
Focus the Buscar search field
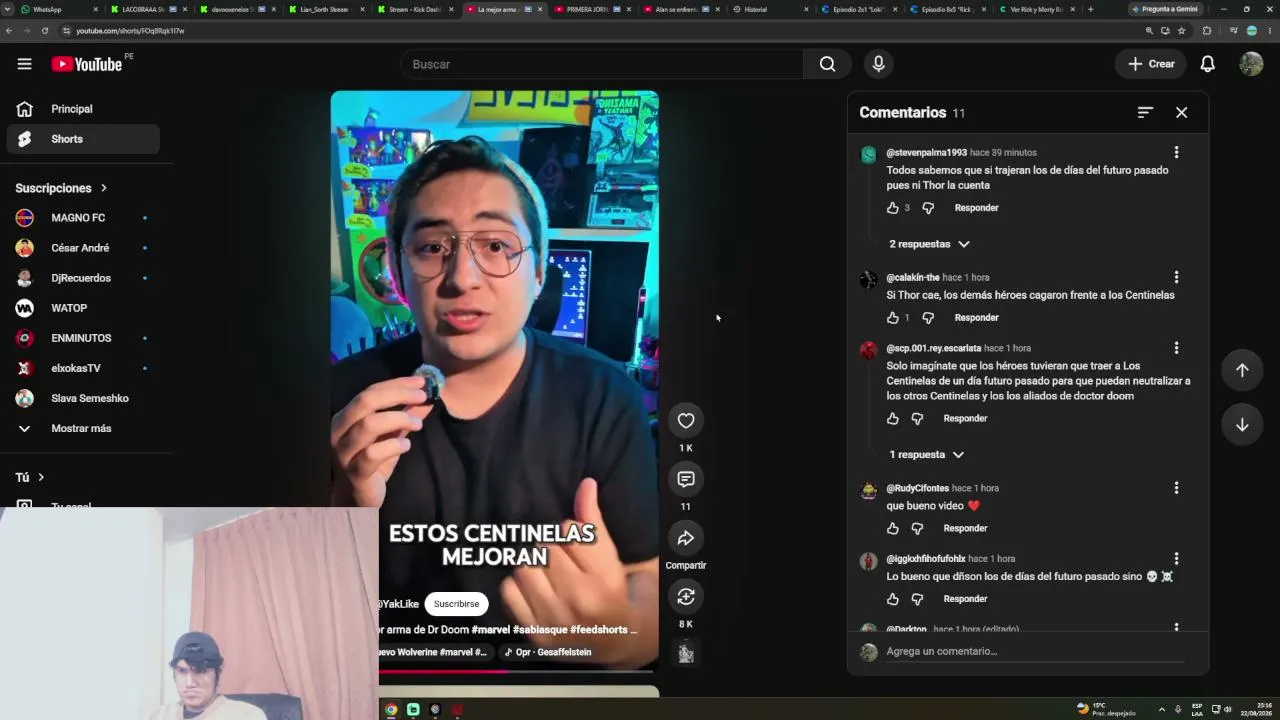[x=601, y=64]
